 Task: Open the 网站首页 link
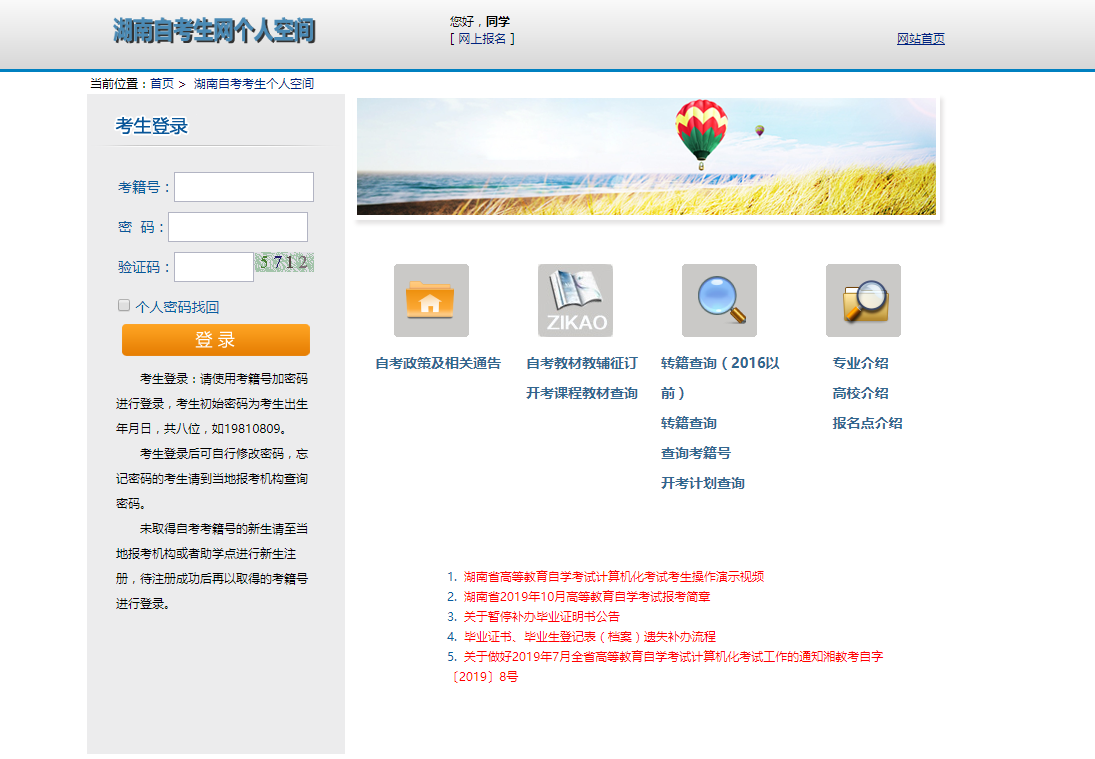point(920,39)
